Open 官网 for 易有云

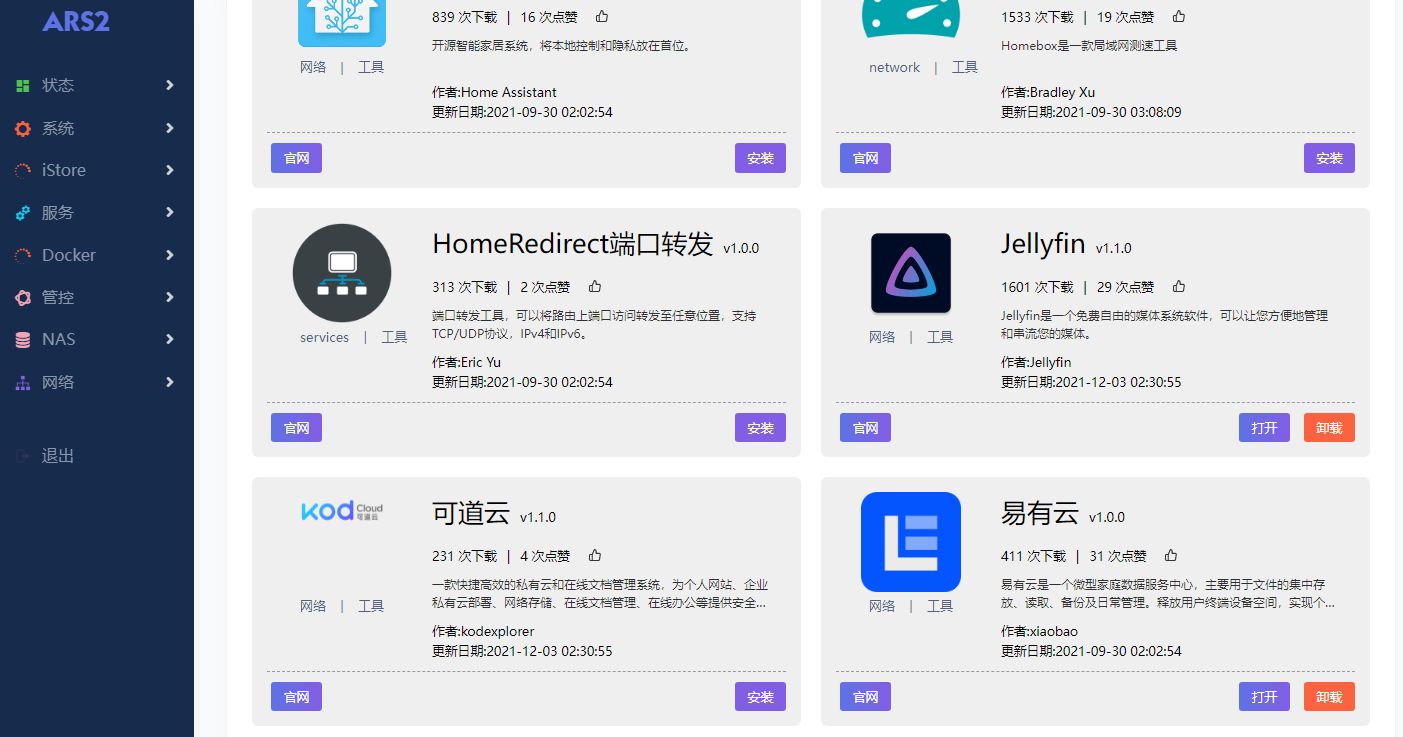(x=865, y=697)
